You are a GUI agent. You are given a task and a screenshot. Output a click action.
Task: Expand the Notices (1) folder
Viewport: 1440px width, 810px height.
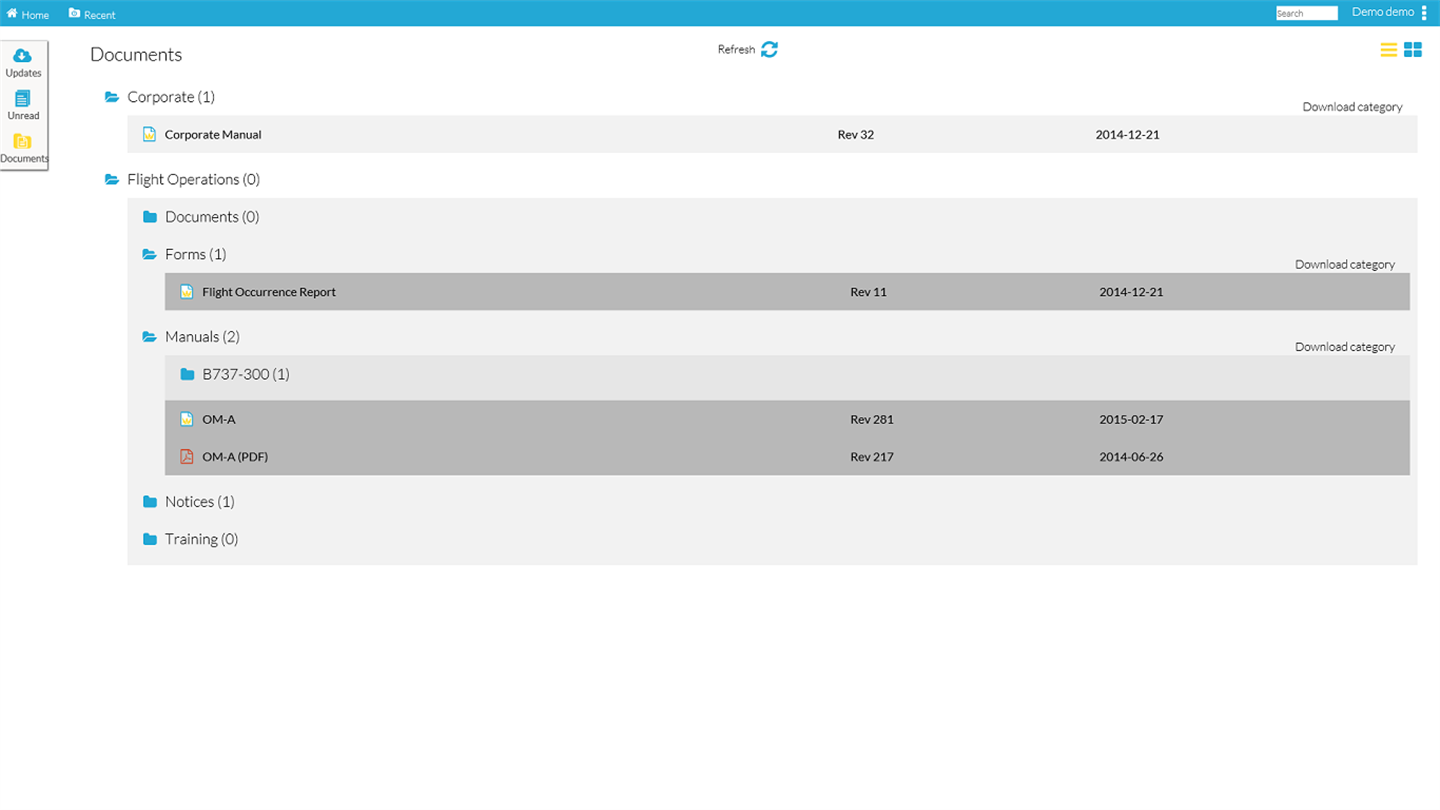(150, 502)
